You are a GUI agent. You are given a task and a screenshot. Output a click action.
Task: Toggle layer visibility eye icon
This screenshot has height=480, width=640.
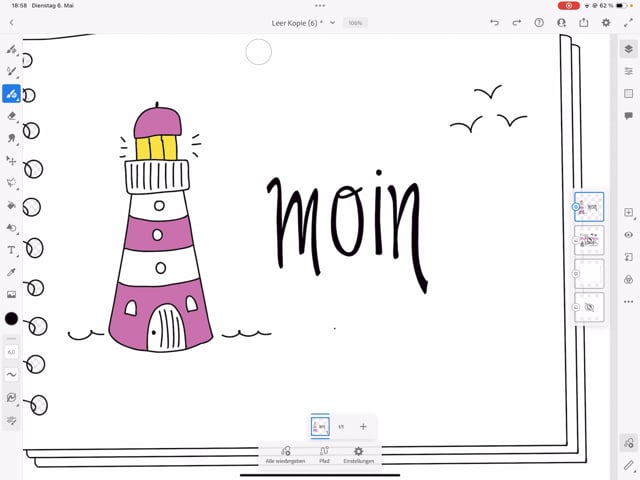(x=628, y=235)
